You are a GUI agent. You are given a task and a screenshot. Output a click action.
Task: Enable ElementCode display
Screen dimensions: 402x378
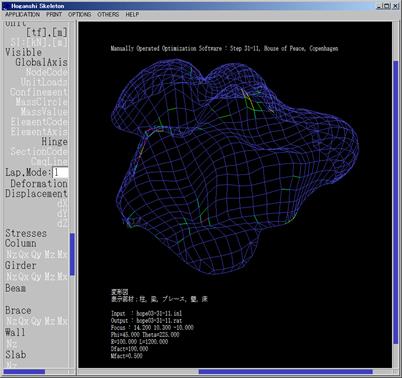pyautogui.click(x=39, y=122)
